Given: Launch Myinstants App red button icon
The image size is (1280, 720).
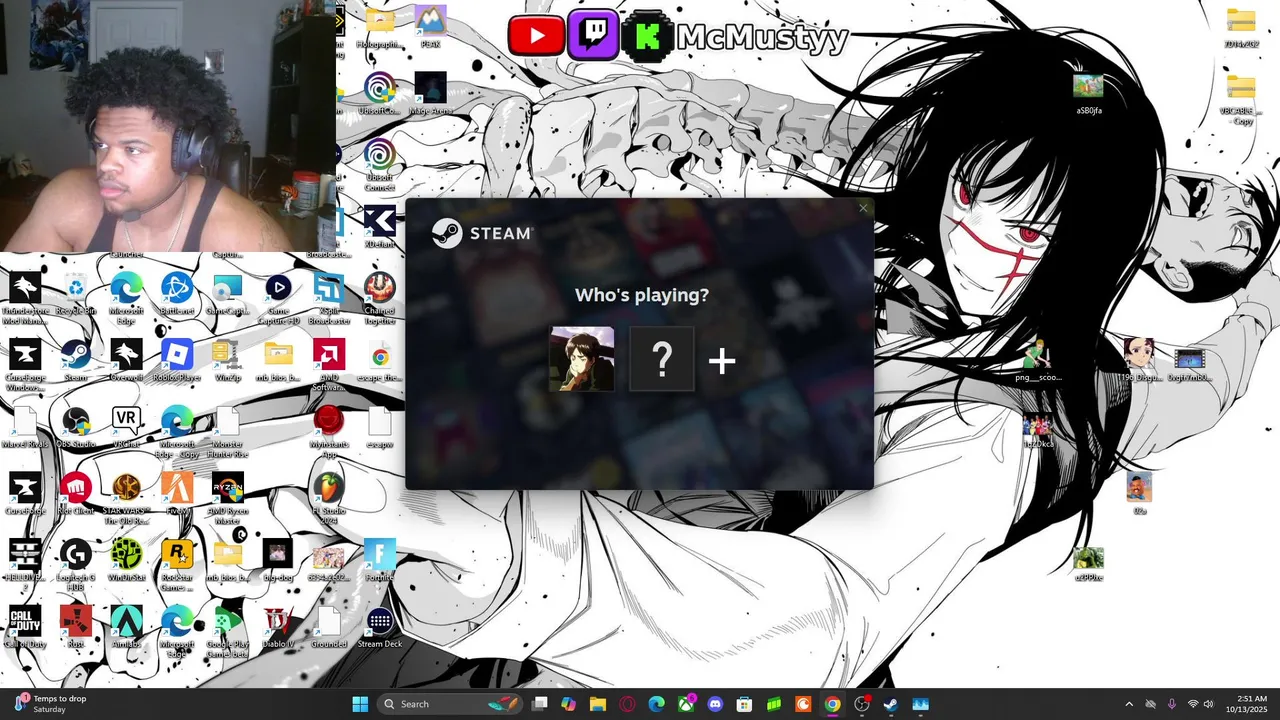Looking at the screenshot, I should 329,432.
